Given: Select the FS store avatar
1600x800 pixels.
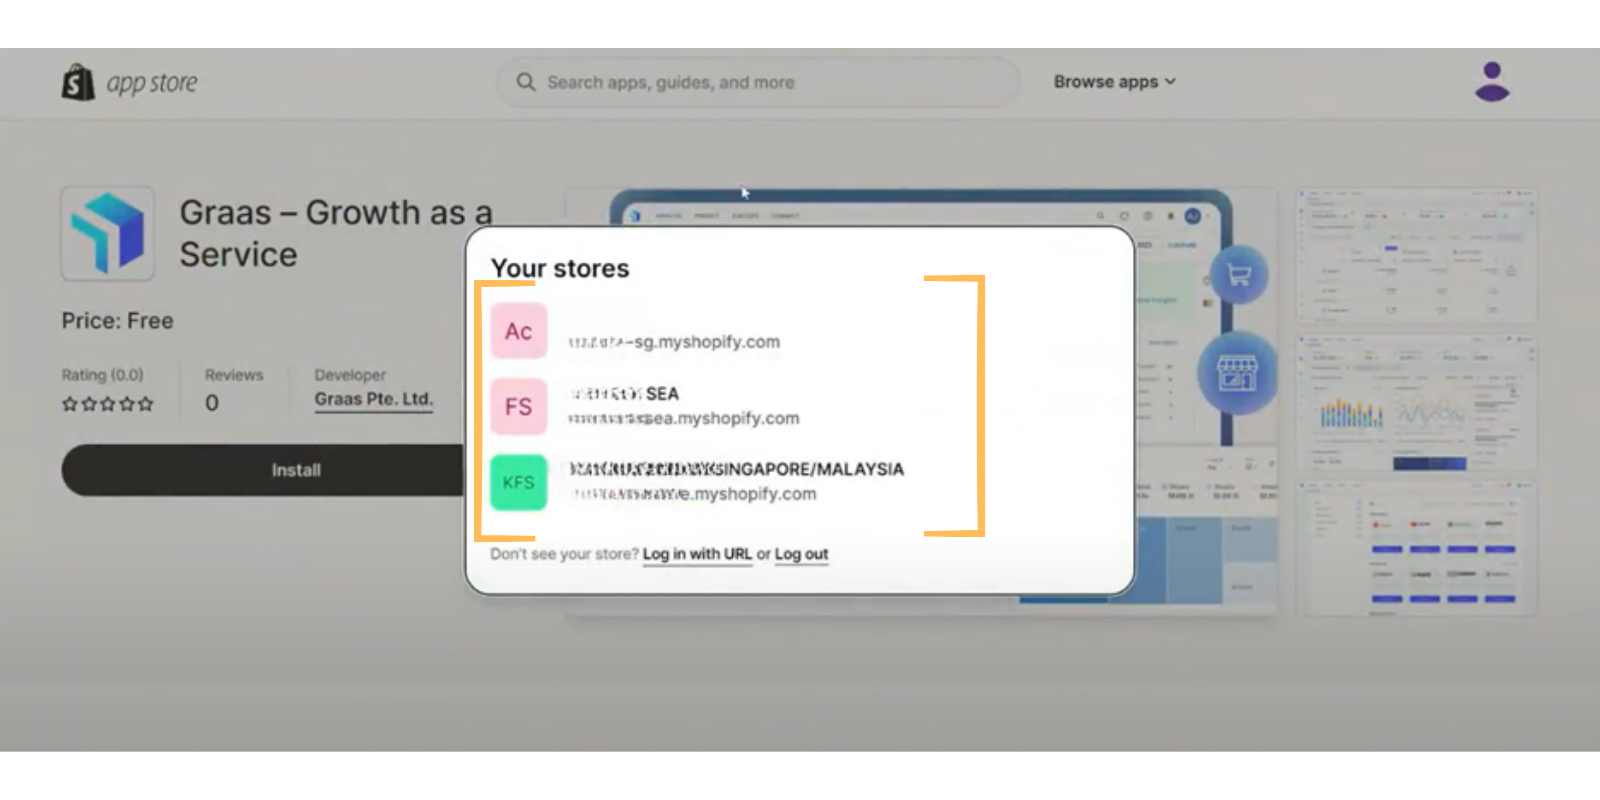Looking at the screenshot, I should click(518, 407).
